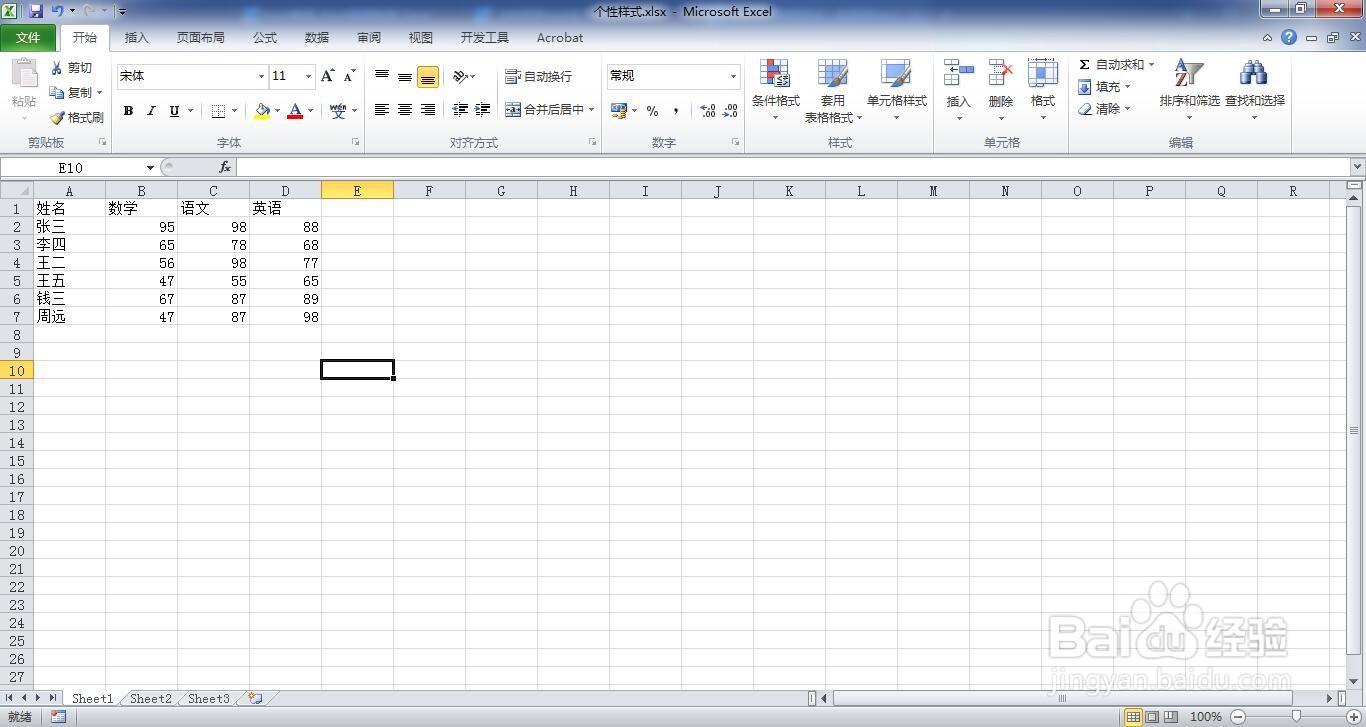
Task: Switch to the Formulas (公式) tab
Action: click(x=265, y=37)
